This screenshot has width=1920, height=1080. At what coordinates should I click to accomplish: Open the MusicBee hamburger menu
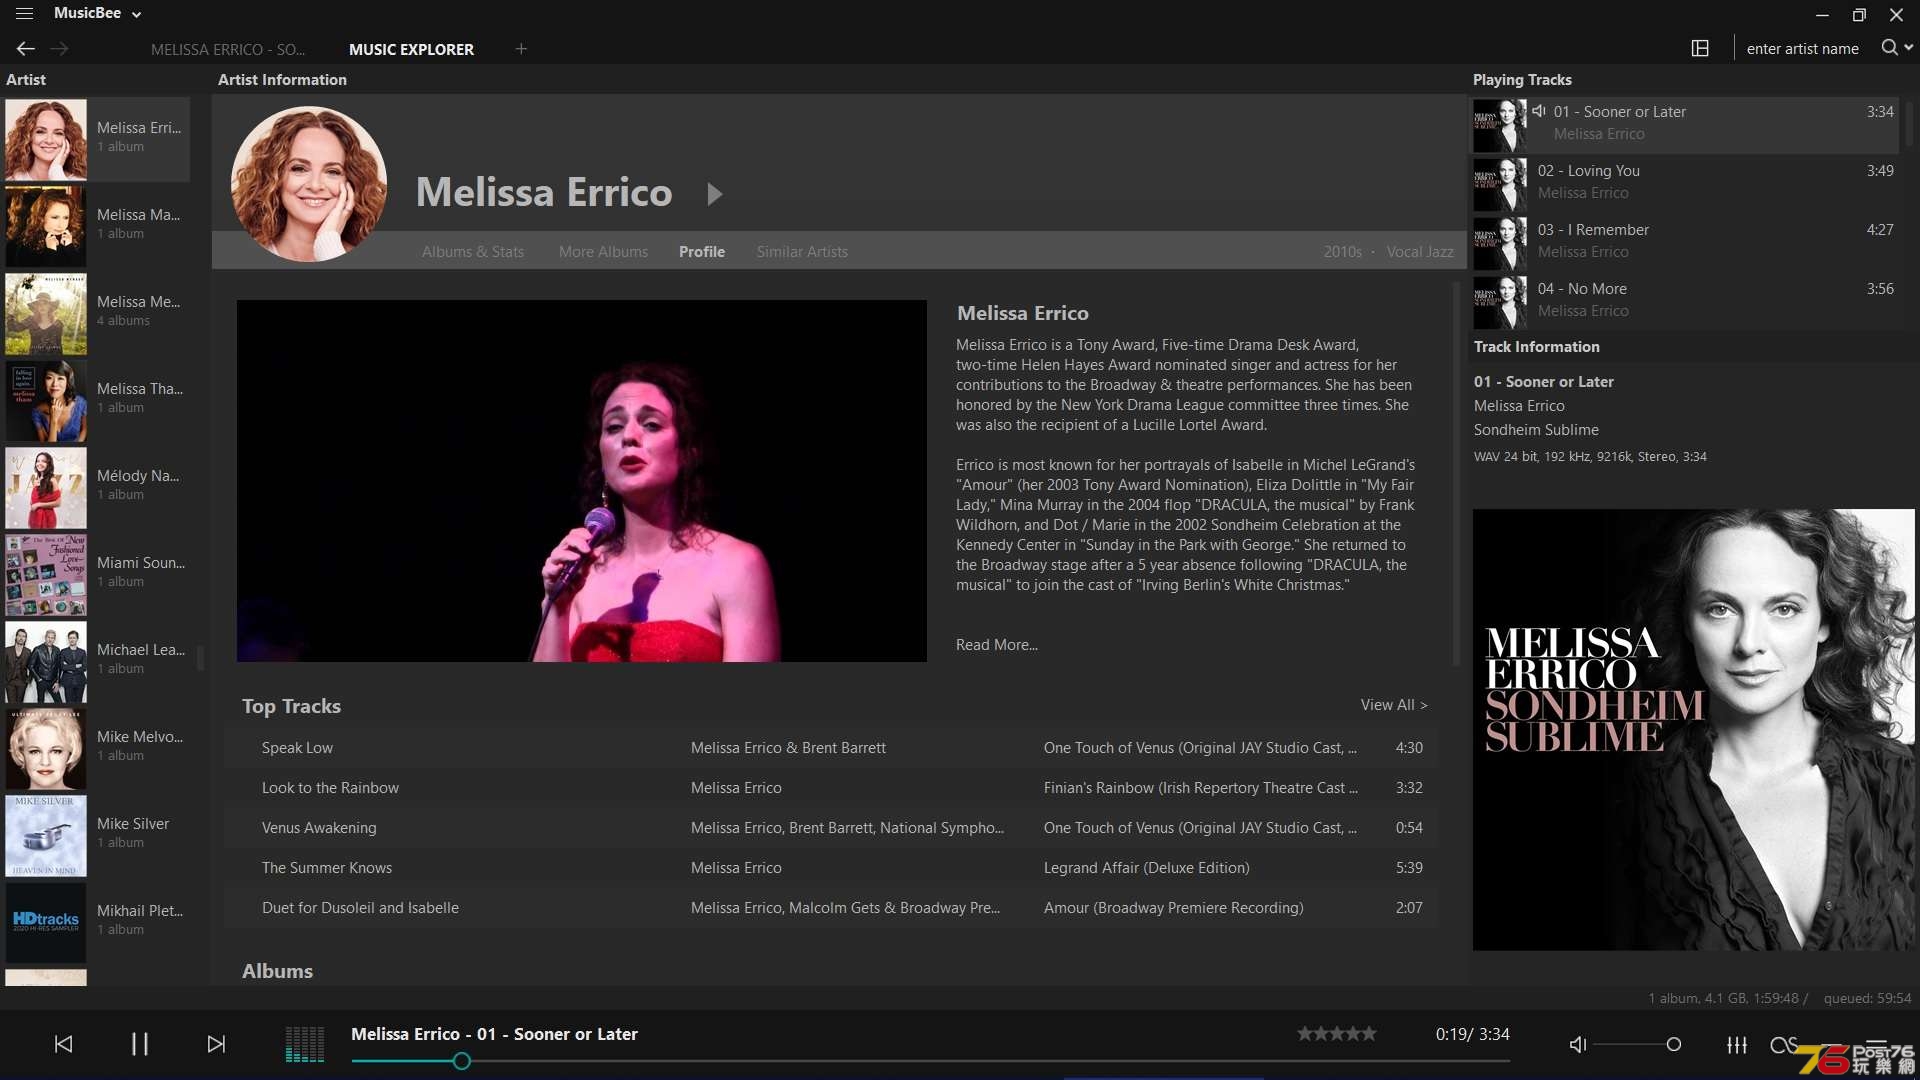24,14
